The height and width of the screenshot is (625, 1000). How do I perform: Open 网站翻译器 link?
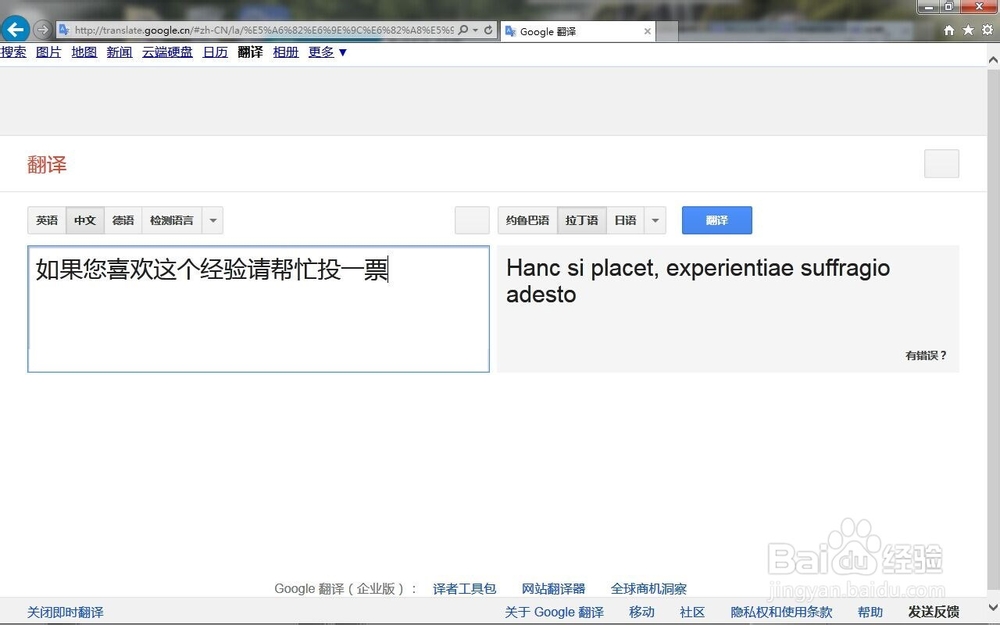[553, 589]
